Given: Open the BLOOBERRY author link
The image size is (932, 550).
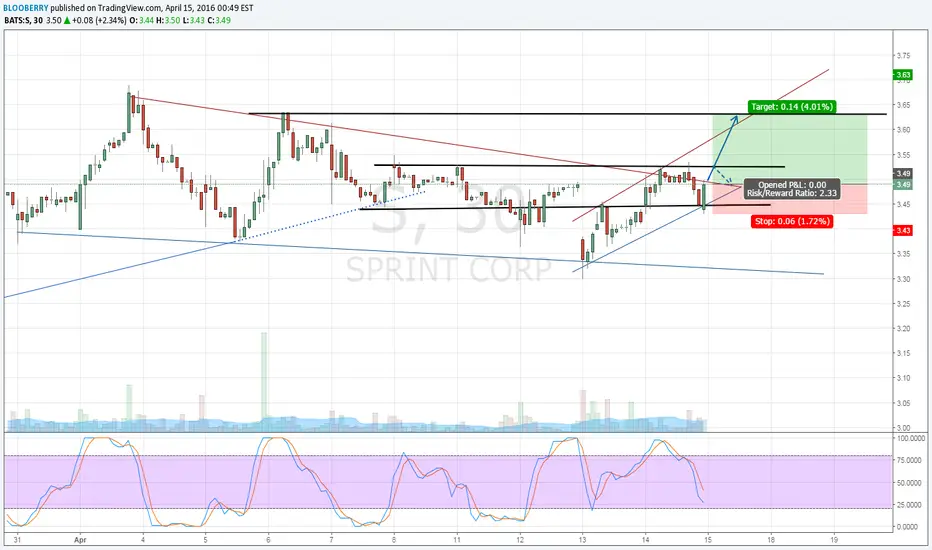Looking at the screenshot, I should point(27,8).
